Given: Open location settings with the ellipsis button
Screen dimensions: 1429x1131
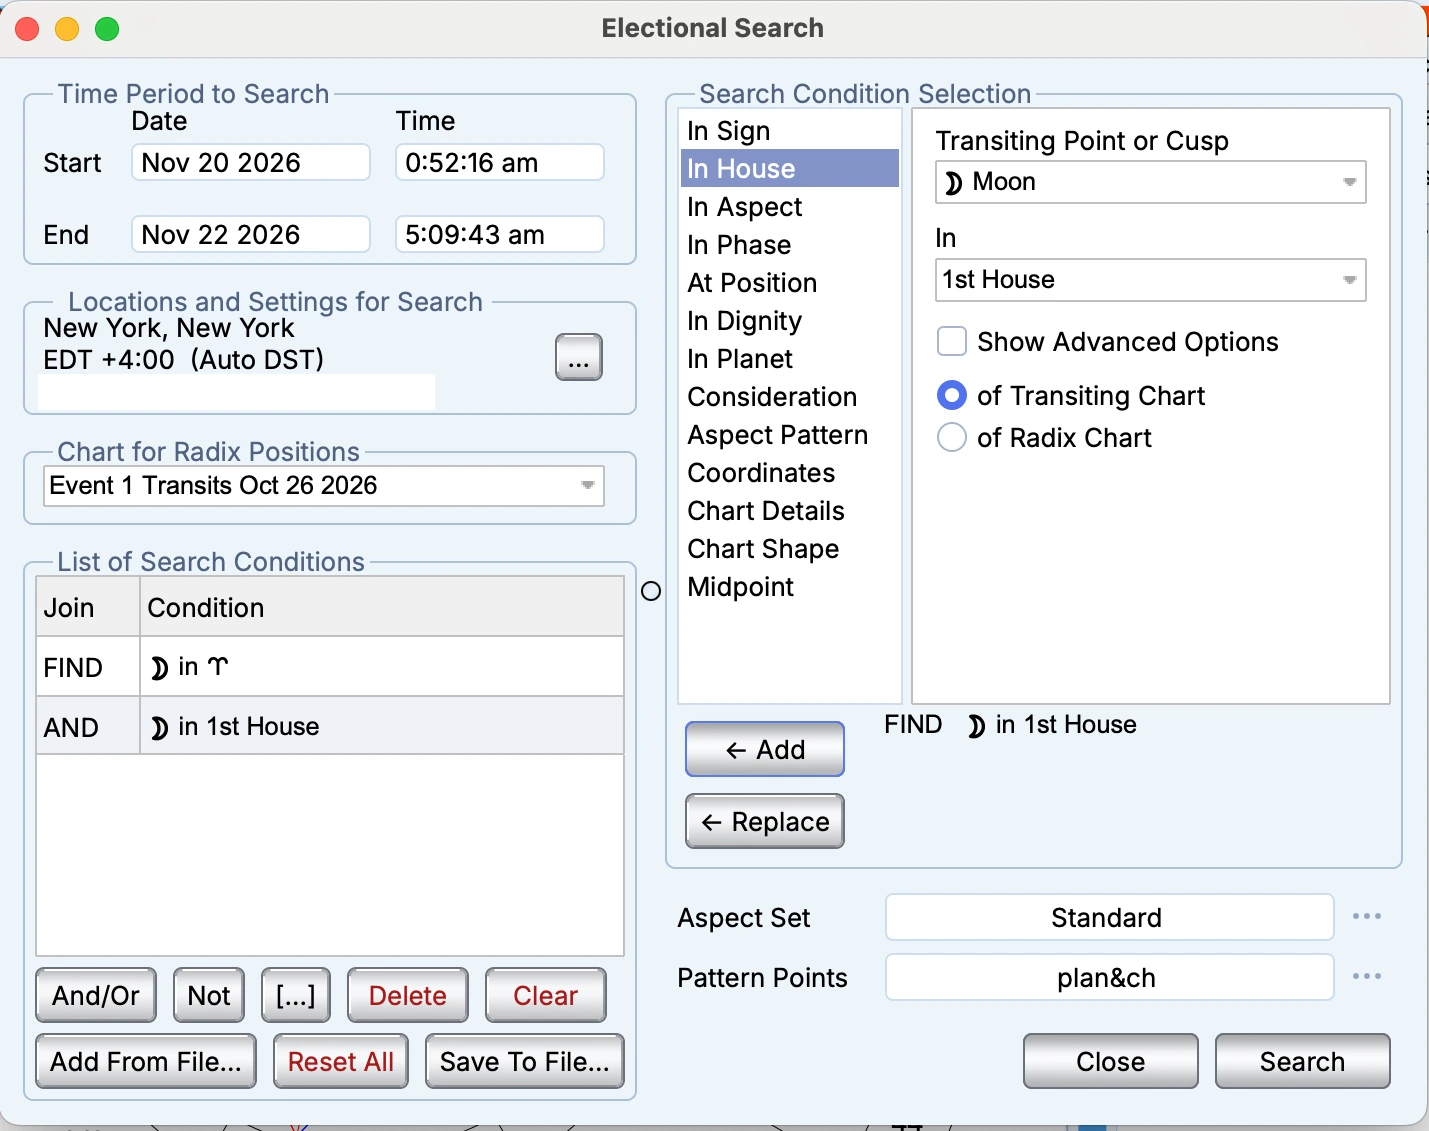Looking at the screenshot, I should [579, 357].
